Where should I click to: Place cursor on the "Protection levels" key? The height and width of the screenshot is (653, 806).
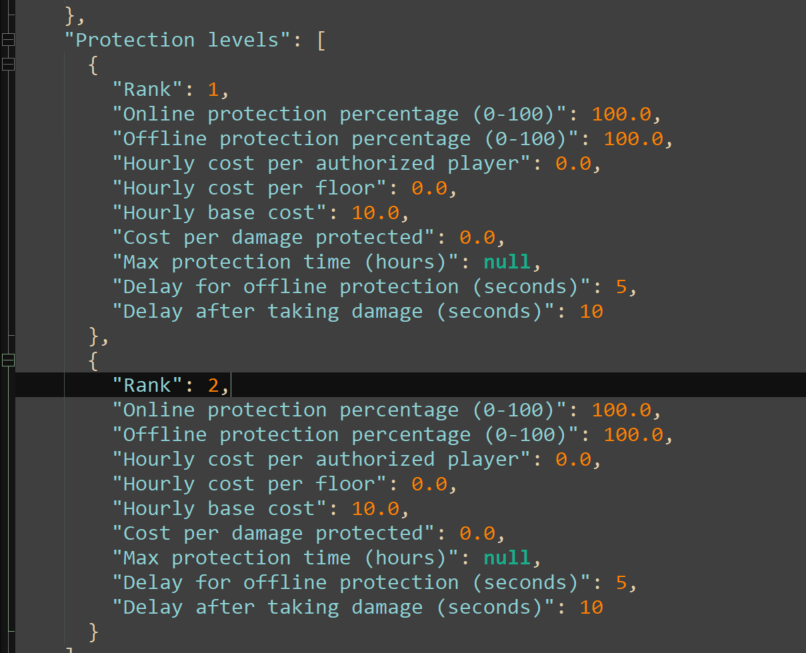tap(177, 40)
